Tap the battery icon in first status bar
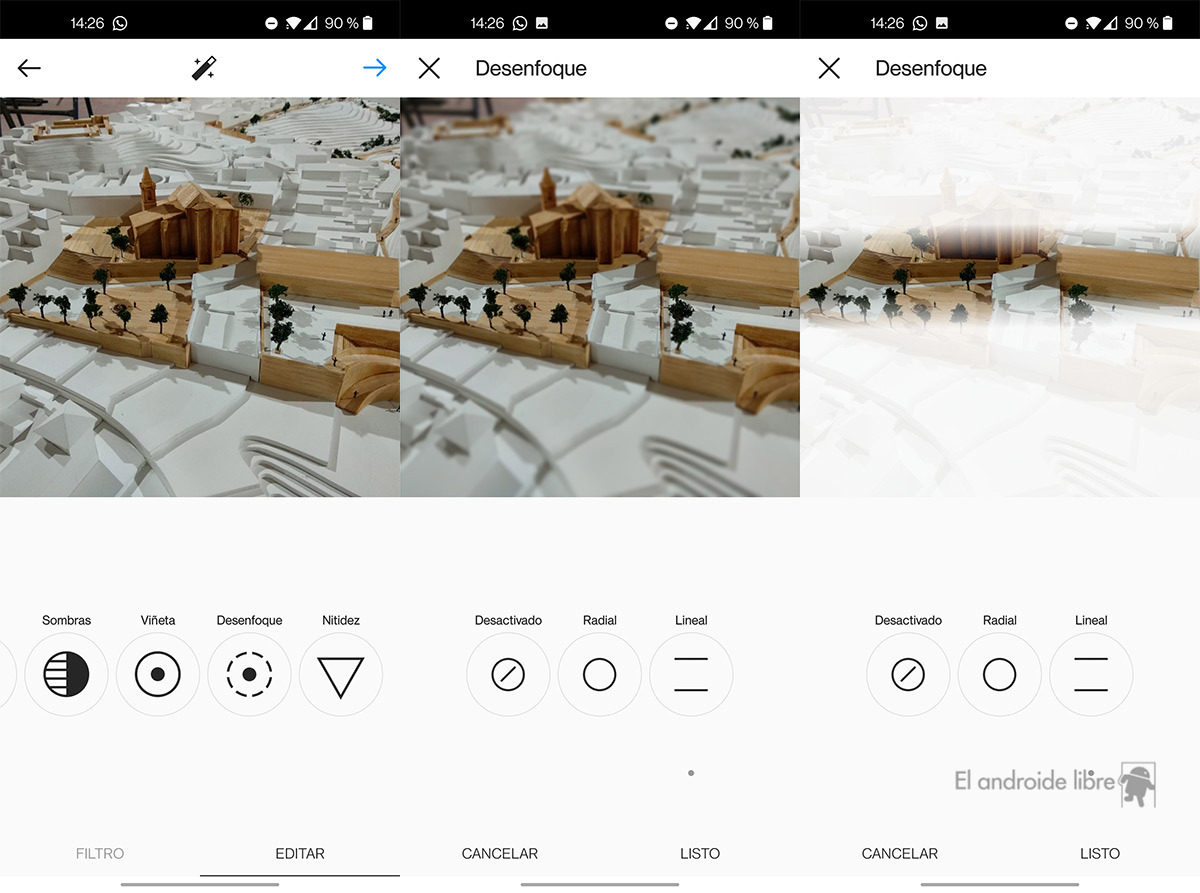Viewport: 1200px width, 893px height. (368, 23)
